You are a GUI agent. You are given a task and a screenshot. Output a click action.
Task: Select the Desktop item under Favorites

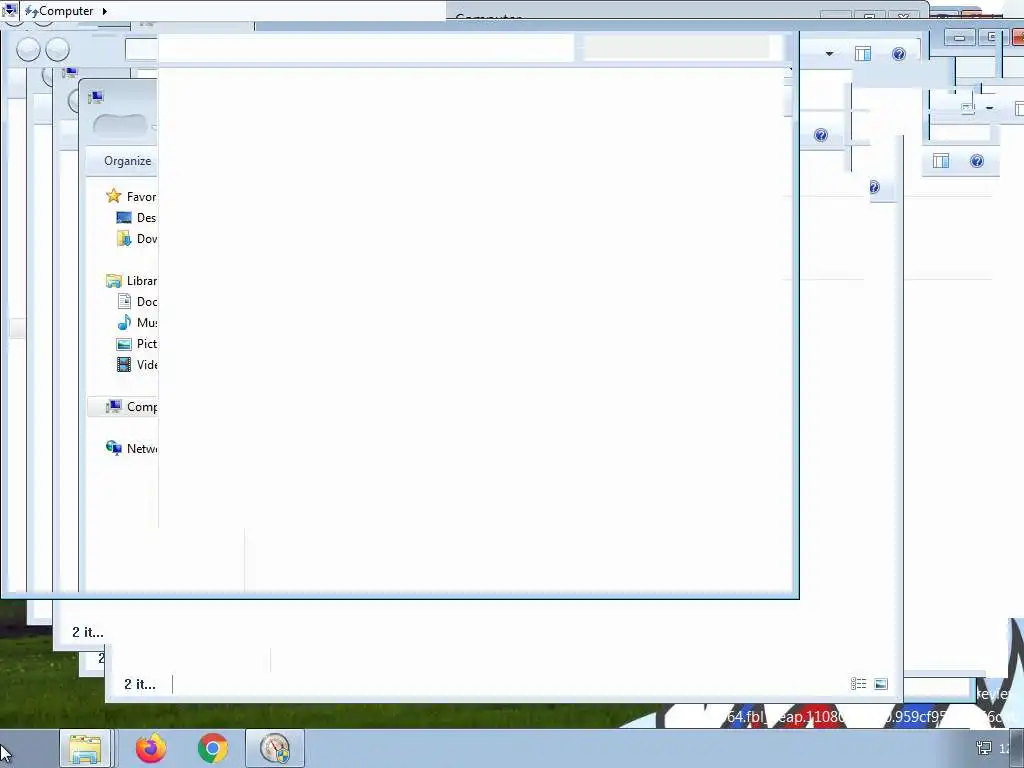pos(136,217)
